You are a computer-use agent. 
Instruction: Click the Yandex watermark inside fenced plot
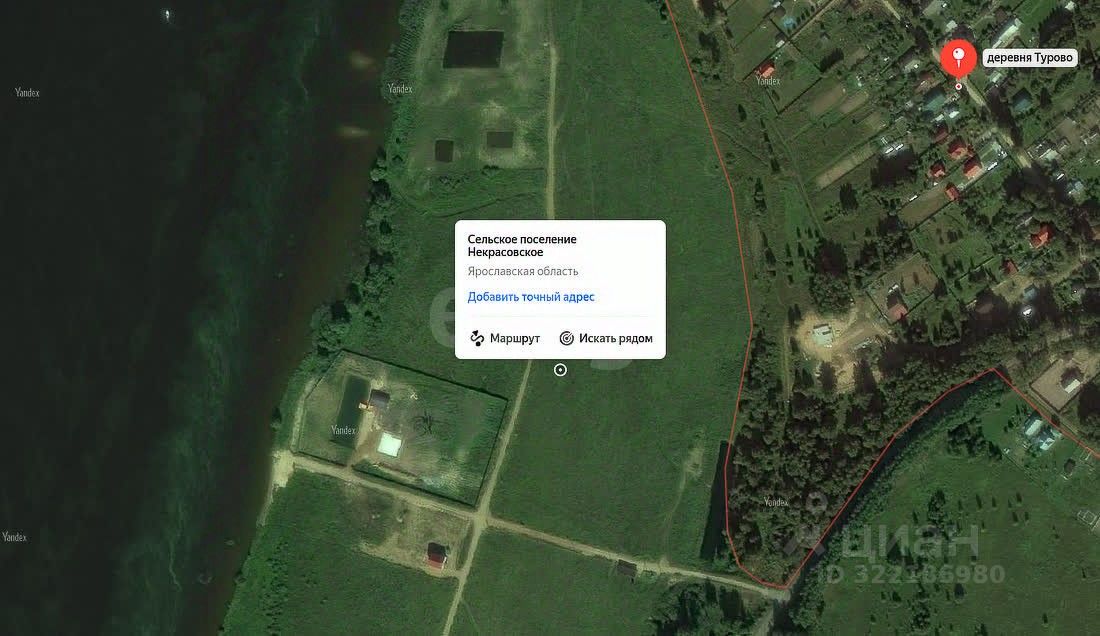coord(343,430)
